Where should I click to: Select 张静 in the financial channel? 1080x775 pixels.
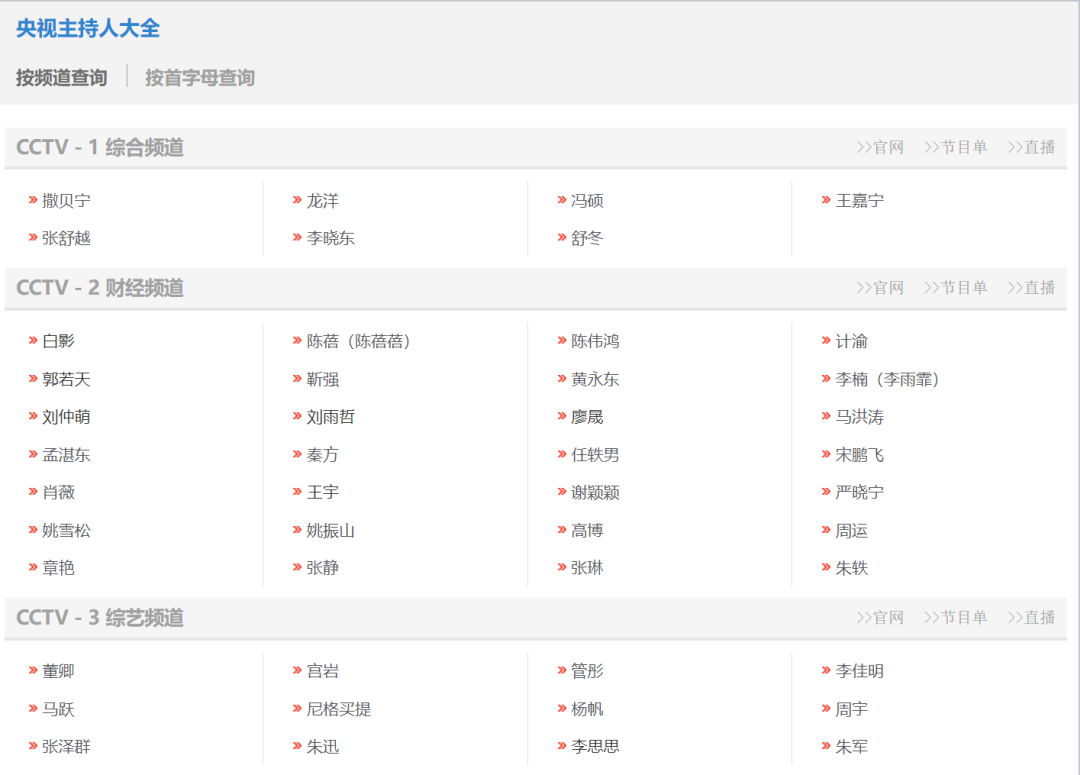[x=322, y=568]
